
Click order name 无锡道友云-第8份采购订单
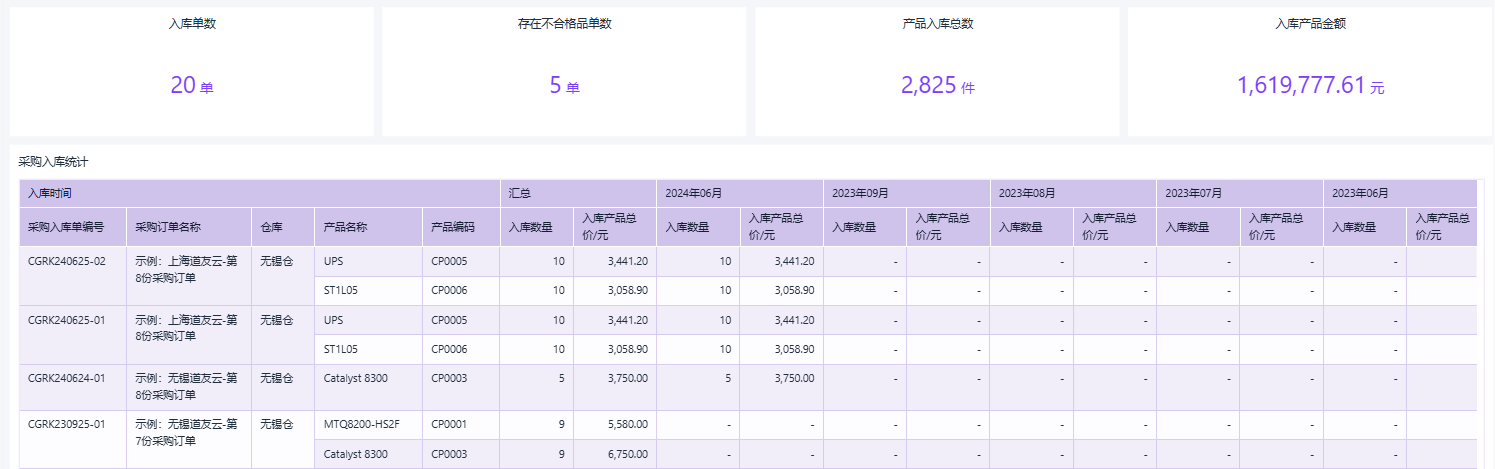point(185,386)
